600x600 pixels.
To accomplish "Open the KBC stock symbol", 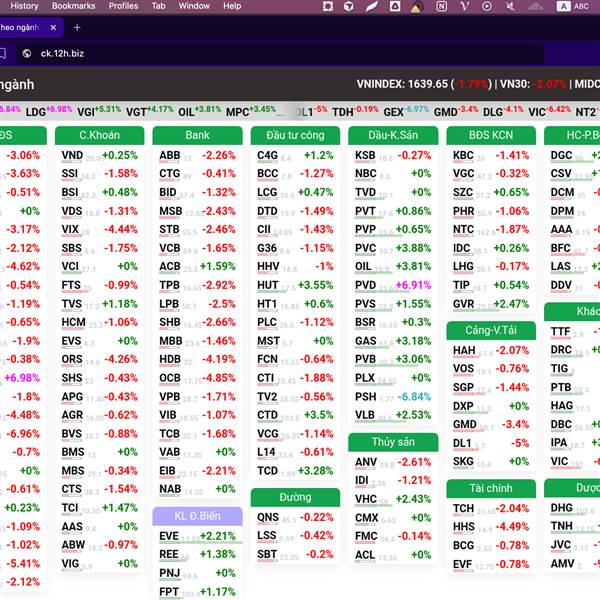I will click(463, 155).
